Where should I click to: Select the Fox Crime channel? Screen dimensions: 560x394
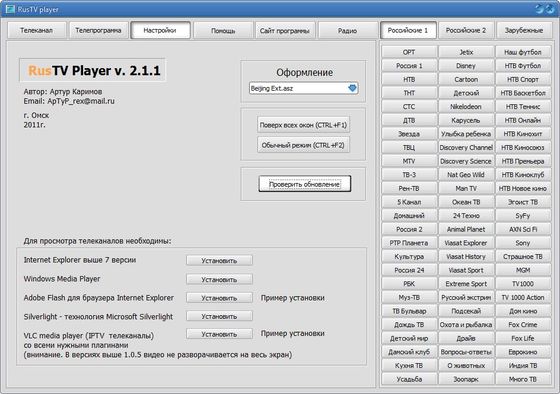pyautogui.click(x=523, y=325)
